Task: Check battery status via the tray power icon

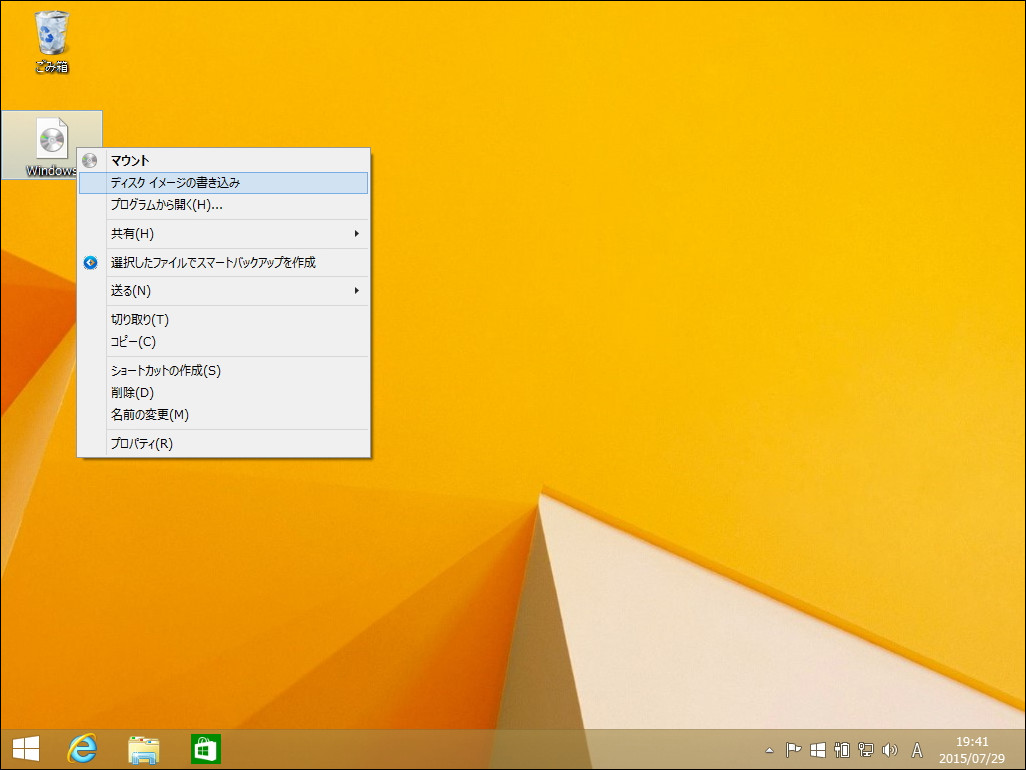Action: click(x=841, y=750)
